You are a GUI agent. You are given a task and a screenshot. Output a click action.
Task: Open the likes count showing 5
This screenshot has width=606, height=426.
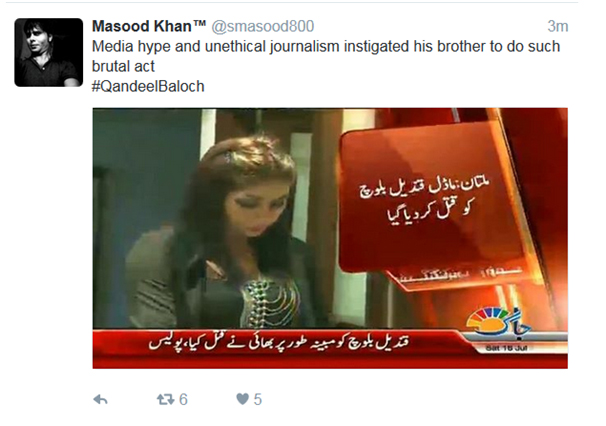point(258,399)
